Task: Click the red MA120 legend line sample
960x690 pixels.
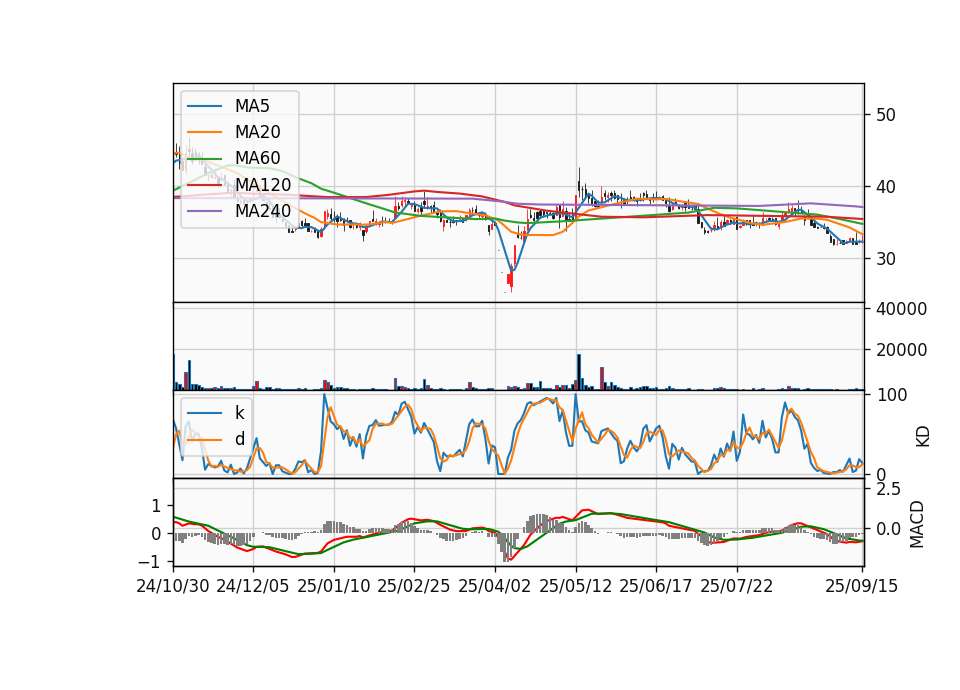Action: tap(204, 185)
